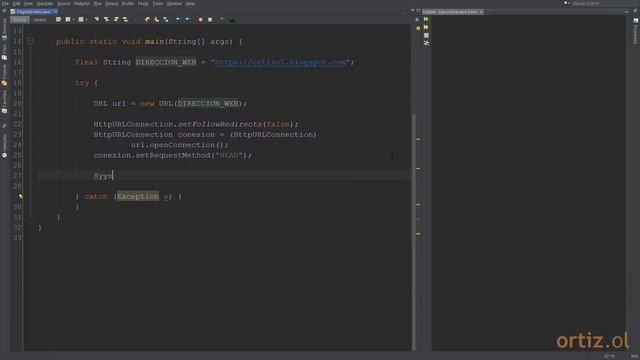The width and height of the screenshot is (640, 360).
Task: Open the Edit menu
Action: pyautogui.click(x=16, y=4)
